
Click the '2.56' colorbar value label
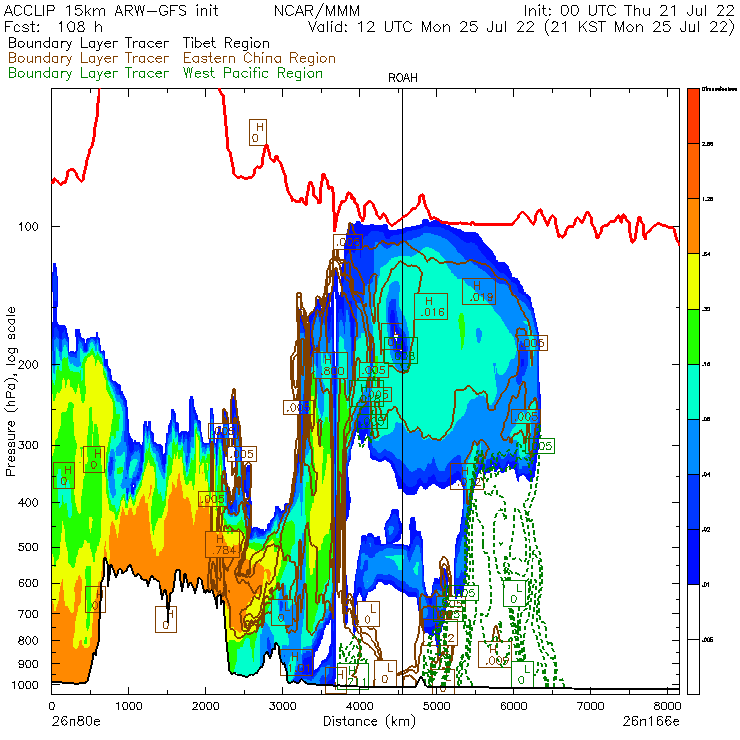[x=706, y=143]
